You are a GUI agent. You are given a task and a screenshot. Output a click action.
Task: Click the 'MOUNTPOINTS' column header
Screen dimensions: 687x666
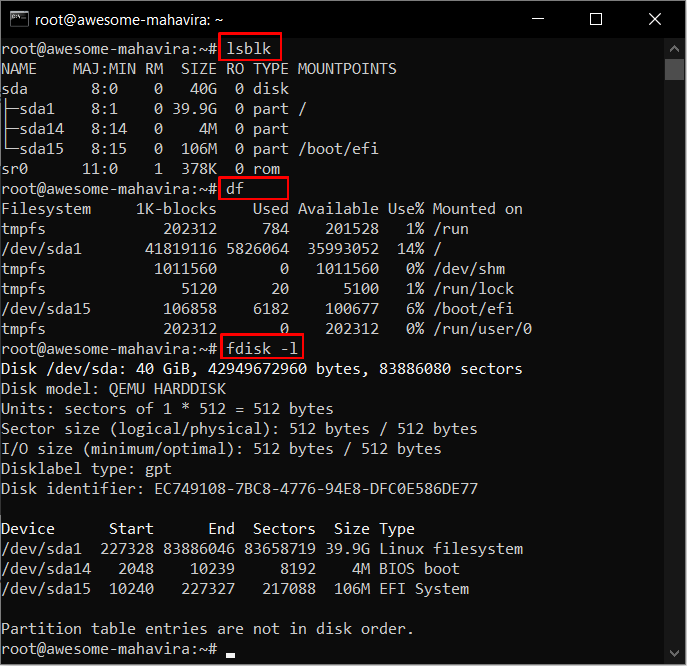[x=347, y=69]
